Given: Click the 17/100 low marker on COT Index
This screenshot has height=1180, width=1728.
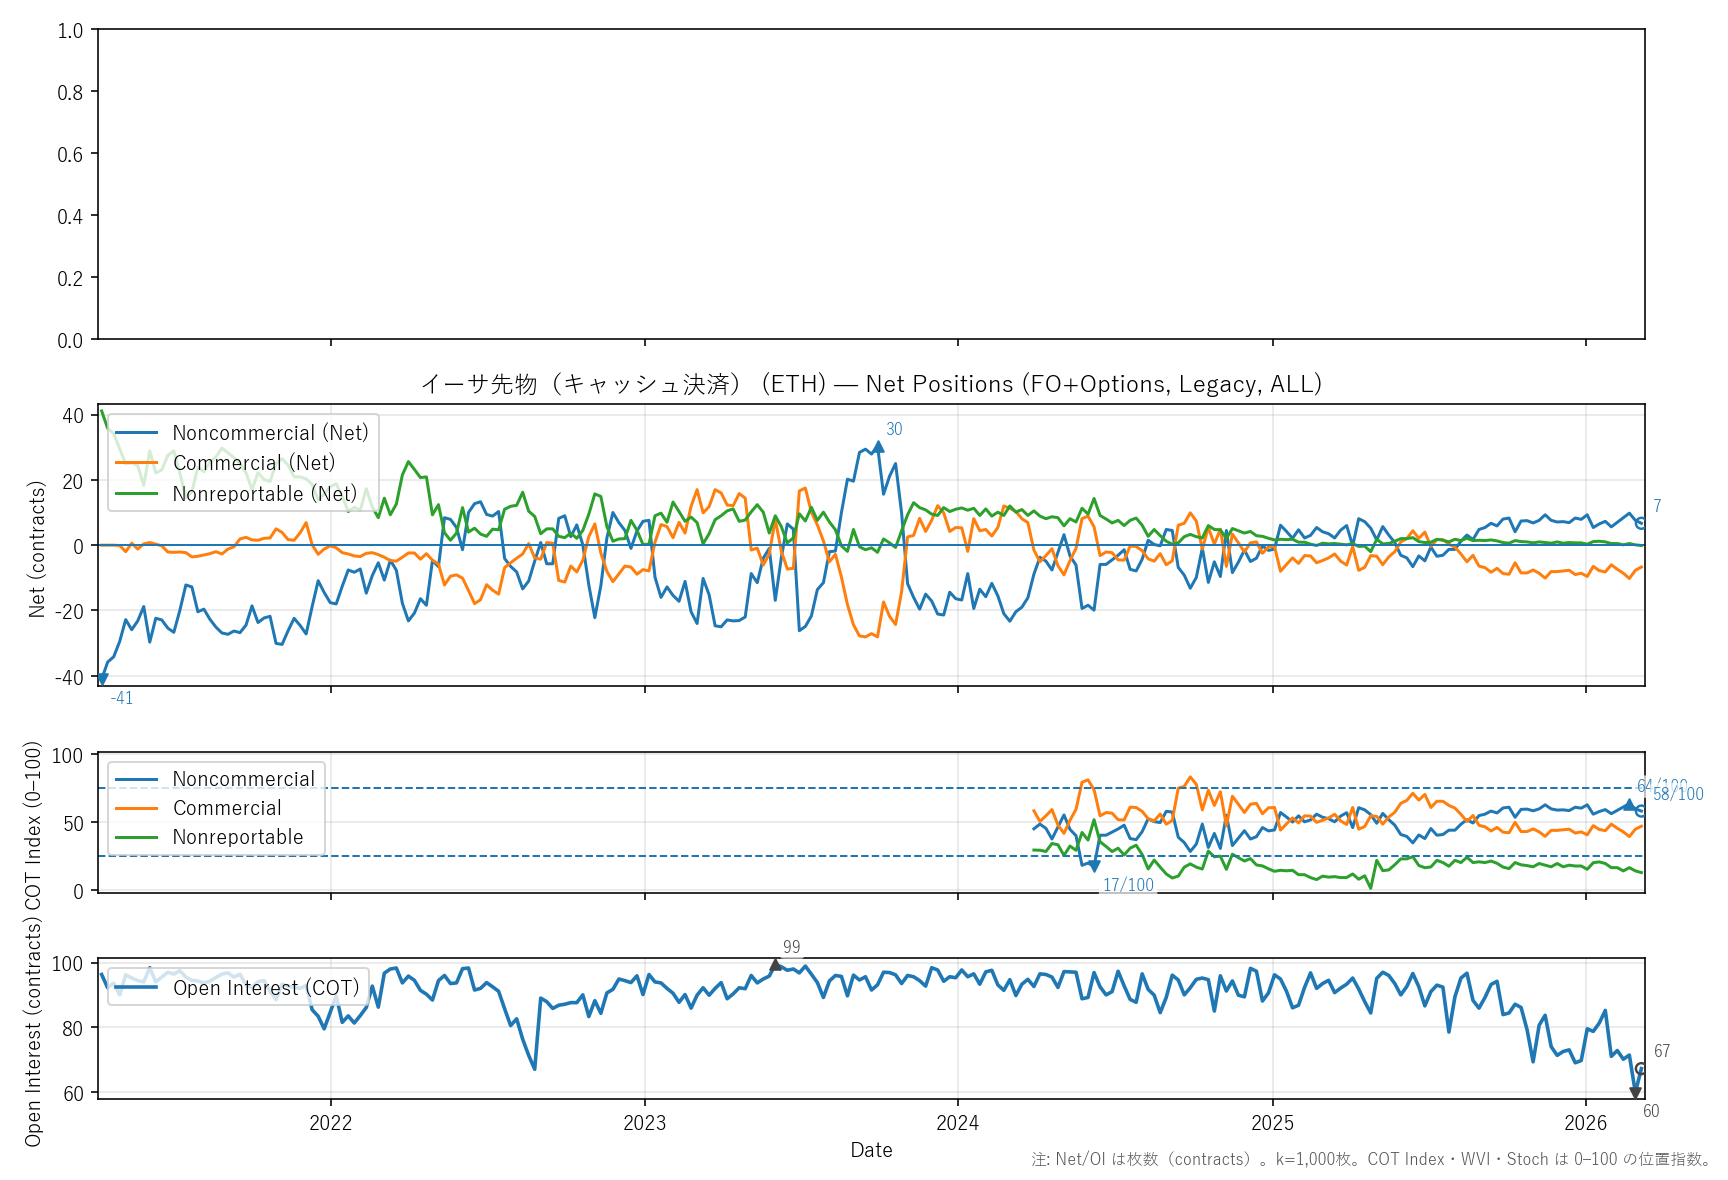Looking at the screenshot, I should point(1094,866).
